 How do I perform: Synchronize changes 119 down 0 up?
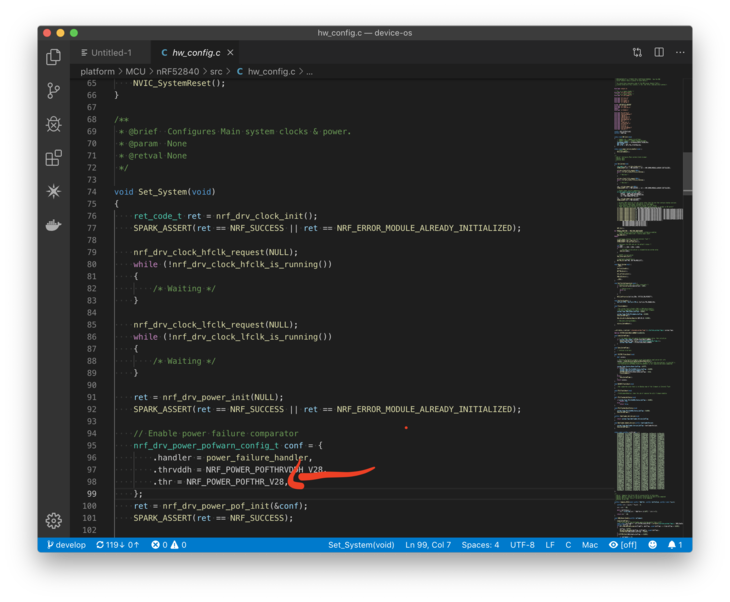click(x=117, y=545)
